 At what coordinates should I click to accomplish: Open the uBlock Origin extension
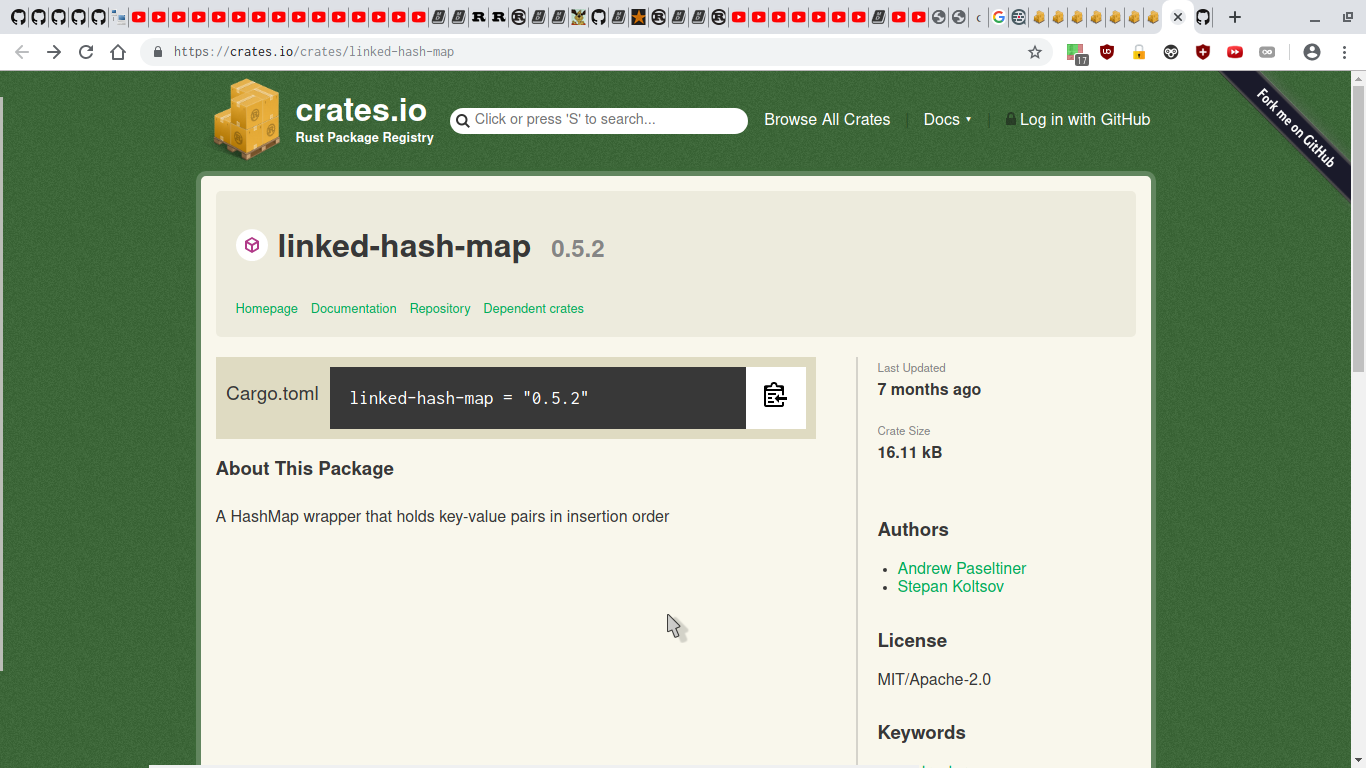pyautogui.click(x=1107, y=52)
